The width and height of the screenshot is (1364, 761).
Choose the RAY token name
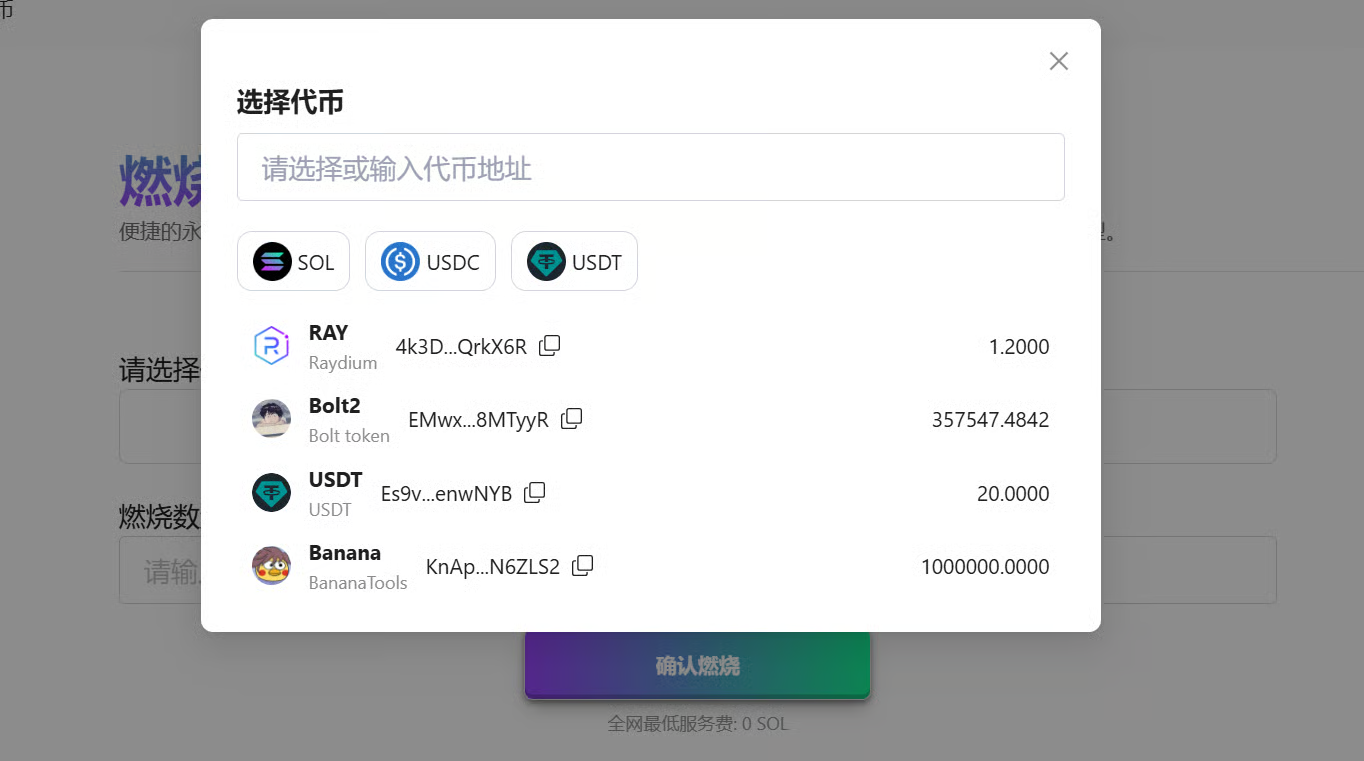[328, 333]
